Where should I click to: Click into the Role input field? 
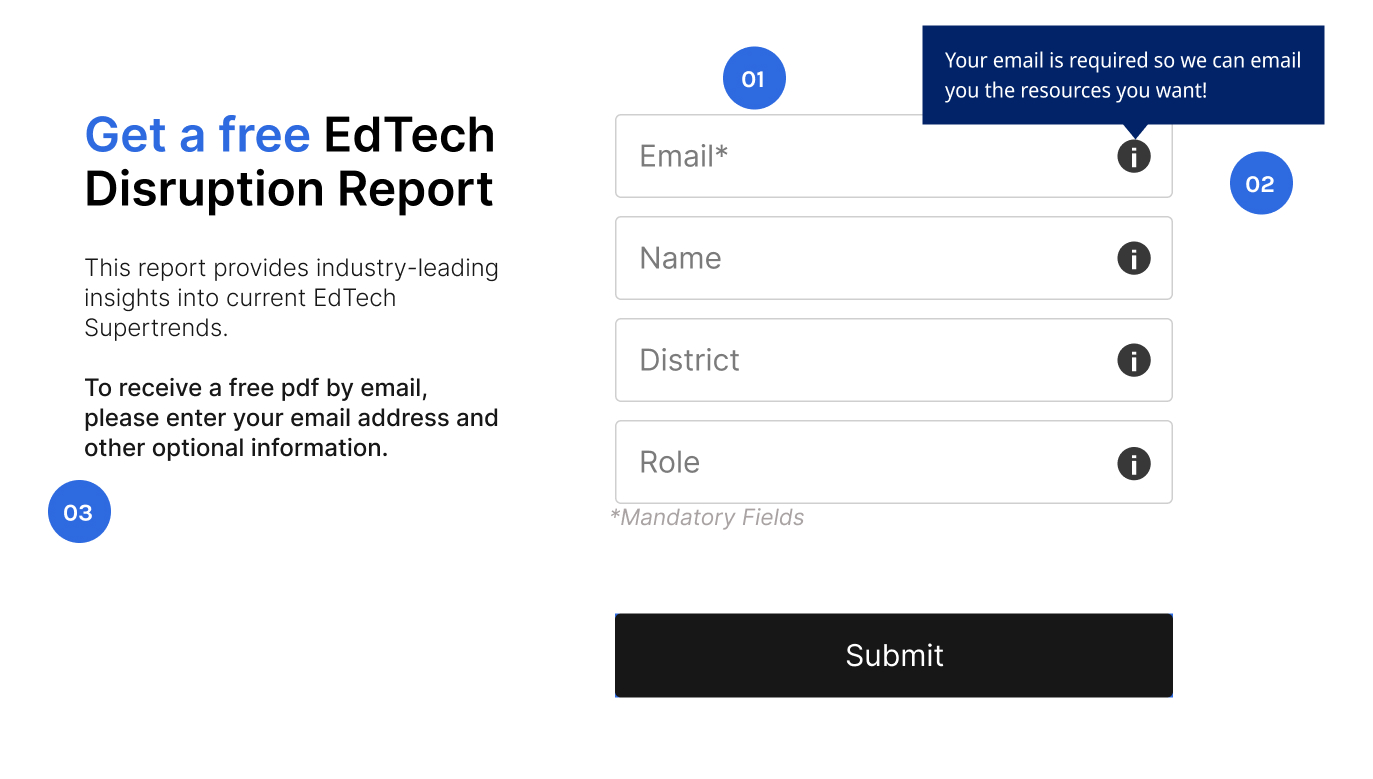pyautogui.click(x=893, y=462)
